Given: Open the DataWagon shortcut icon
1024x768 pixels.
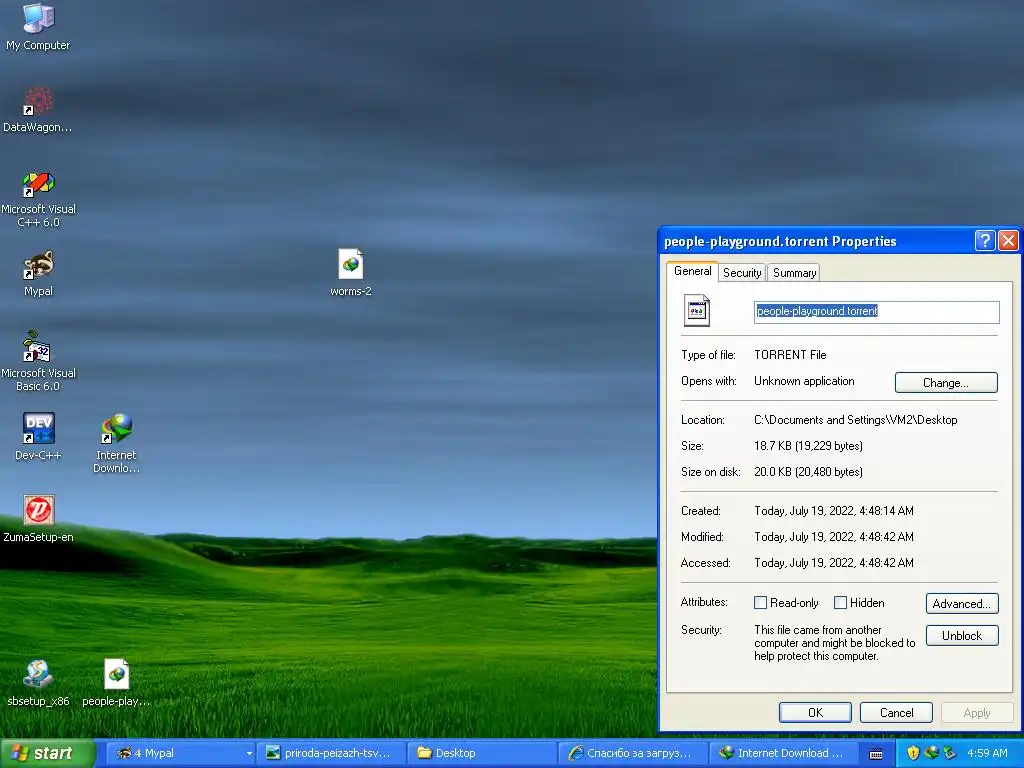Looking at the screenshot, I should coord(38,109).
